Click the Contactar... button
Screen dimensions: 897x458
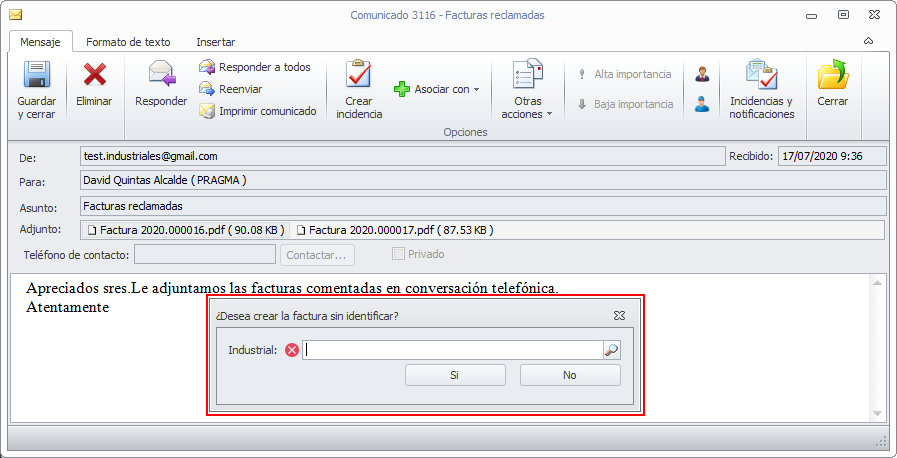317,255
